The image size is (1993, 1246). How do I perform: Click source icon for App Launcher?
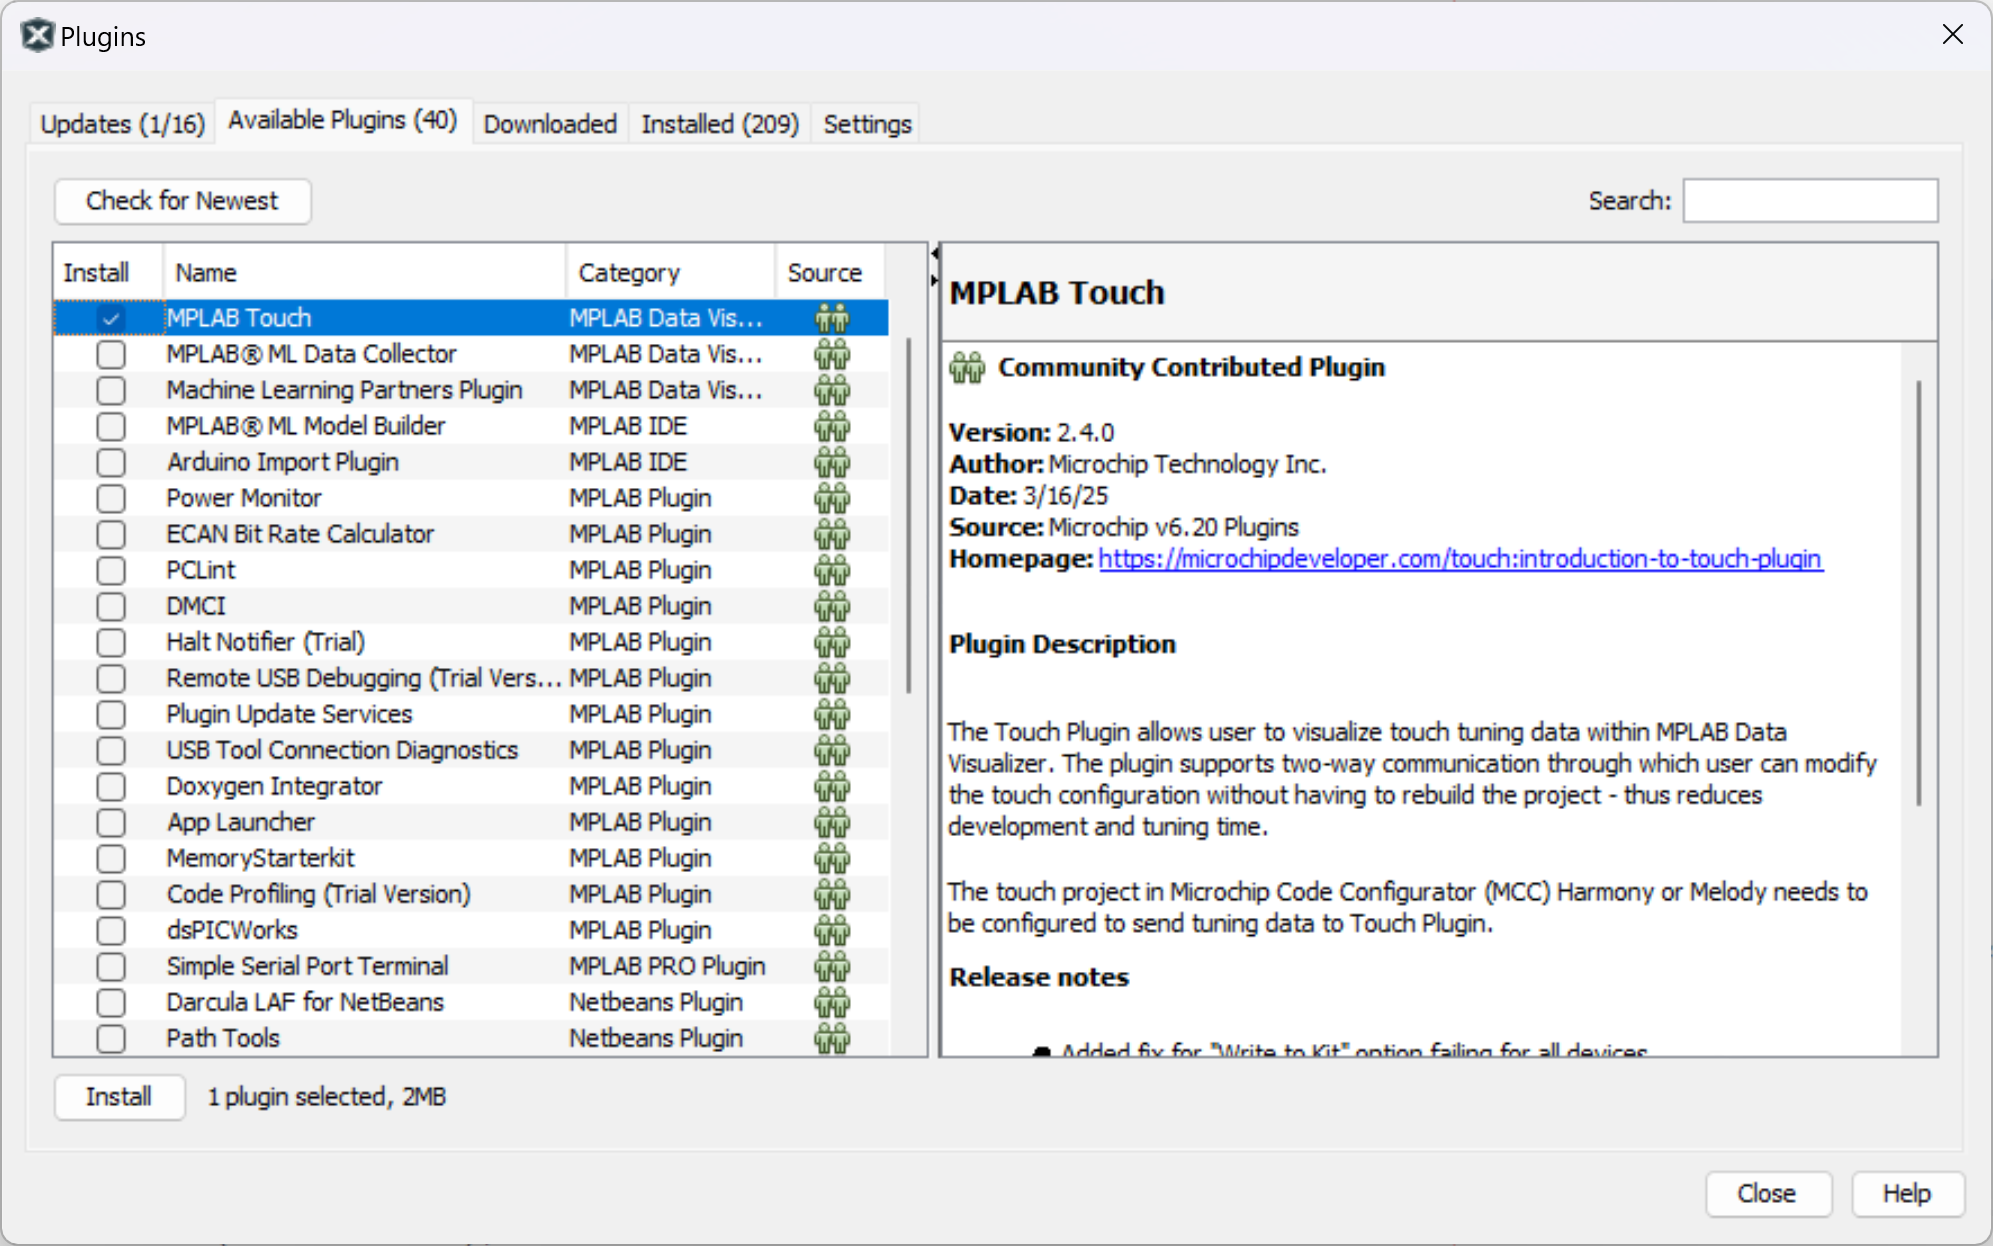[831, 822]
